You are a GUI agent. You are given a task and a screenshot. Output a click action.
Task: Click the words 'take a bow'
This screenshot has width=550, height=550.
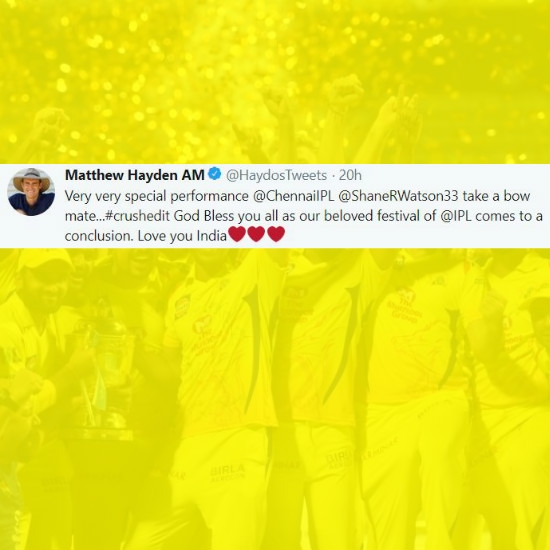coord(496,196)
